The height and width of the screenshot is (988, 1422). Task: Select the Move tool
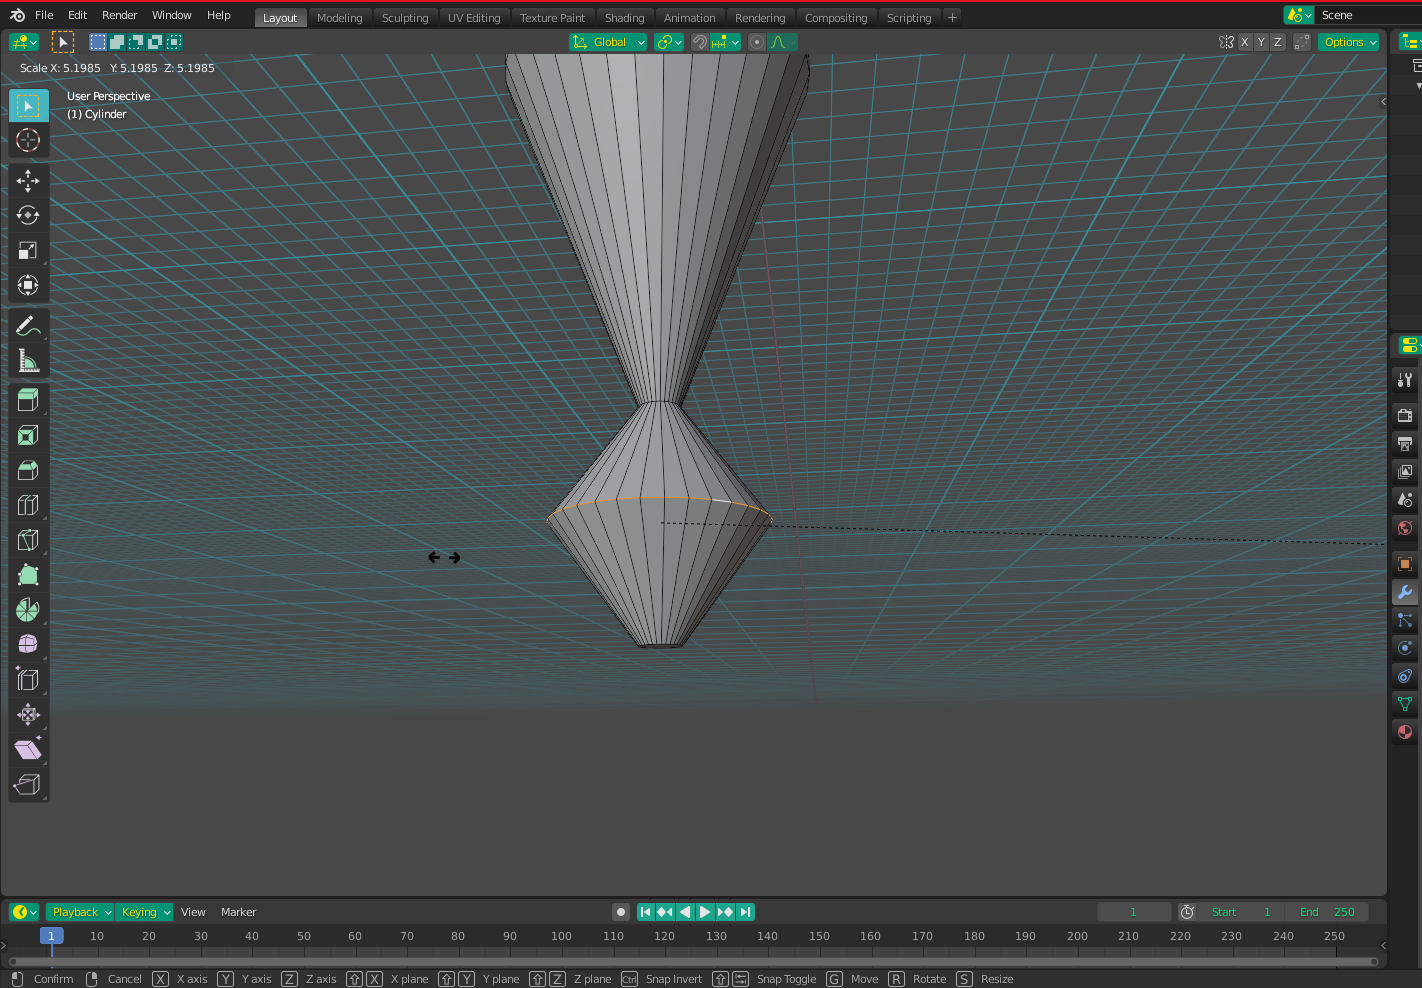28,180
